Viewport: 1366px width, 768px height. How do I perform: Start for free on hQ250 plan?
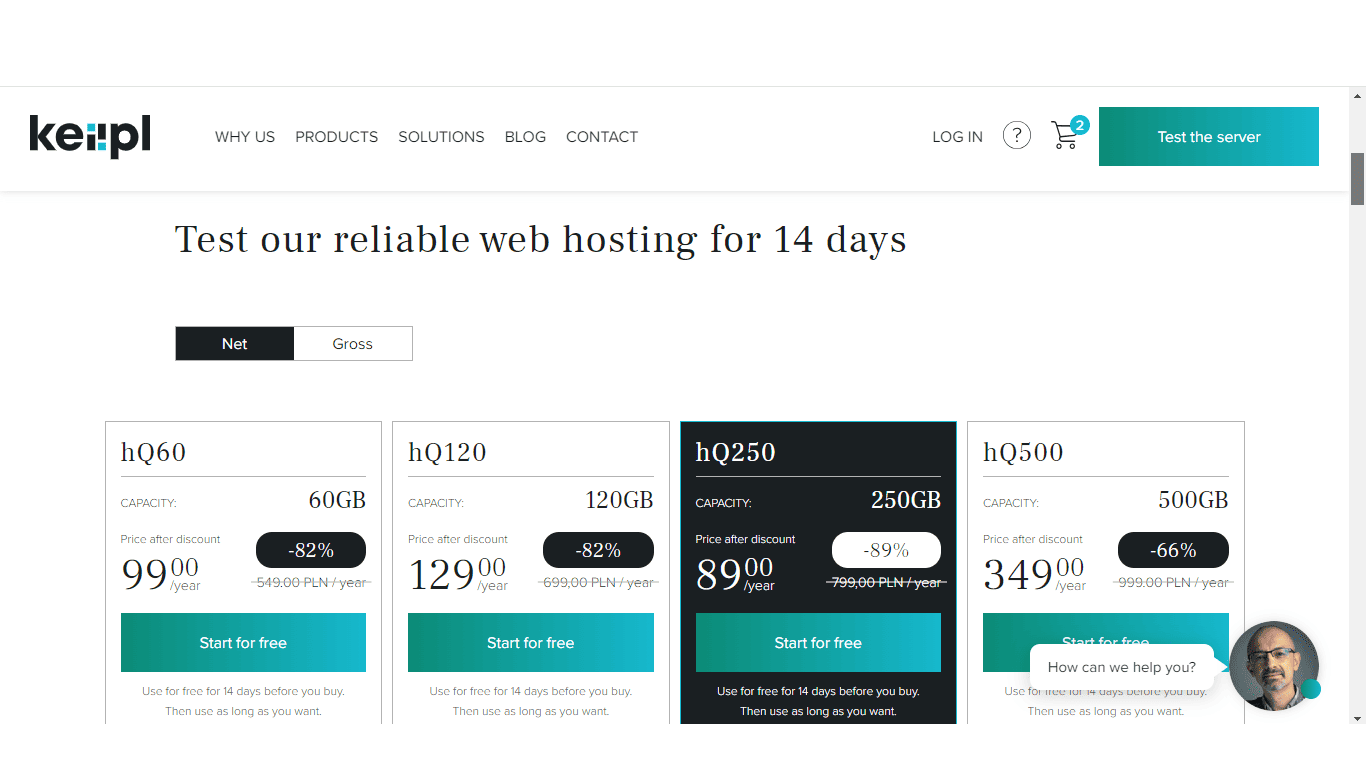[x=818, y=643]
